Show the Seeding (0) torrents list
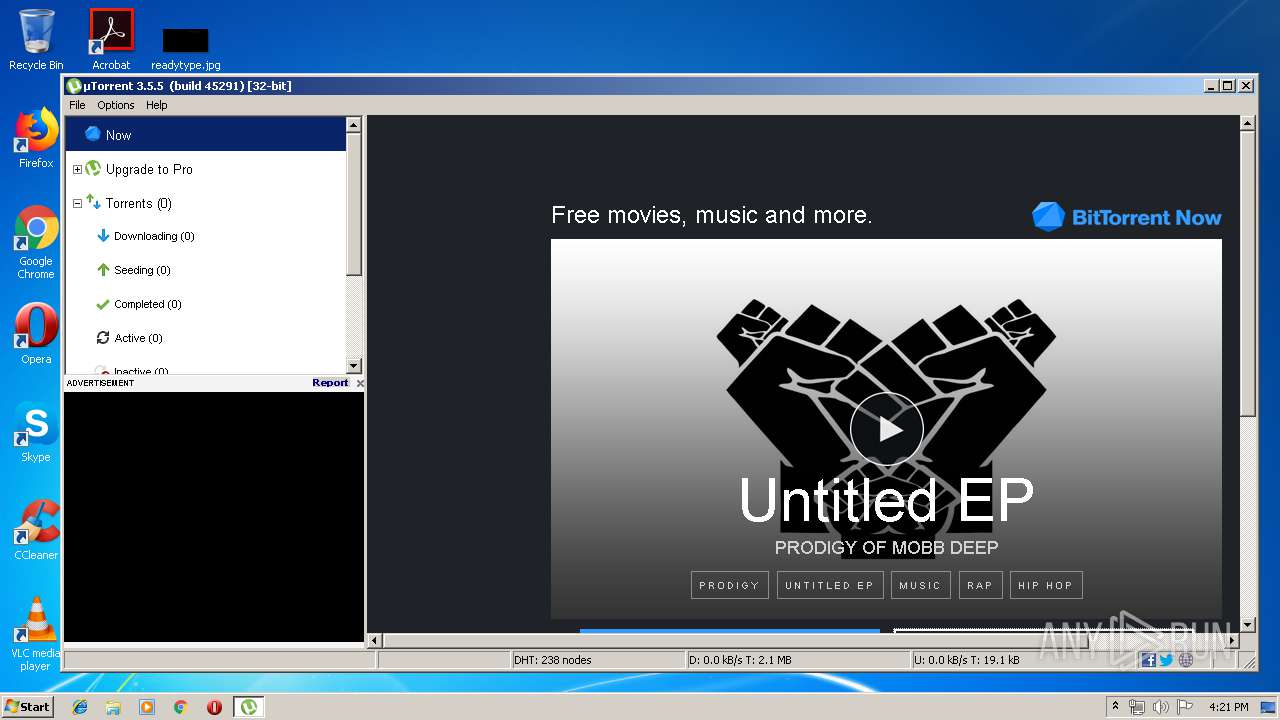The image size is (1280, 720). click(142, 270)
